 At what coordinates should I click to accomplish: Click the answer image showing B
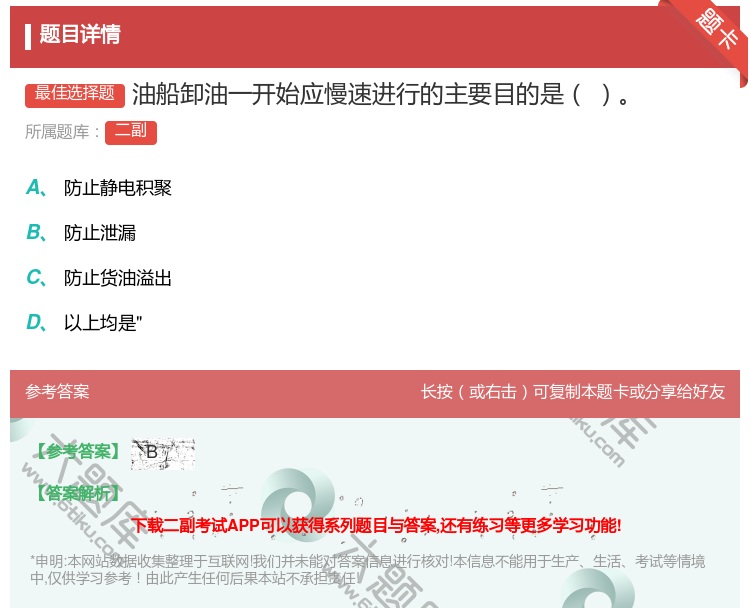coord(163,453)
